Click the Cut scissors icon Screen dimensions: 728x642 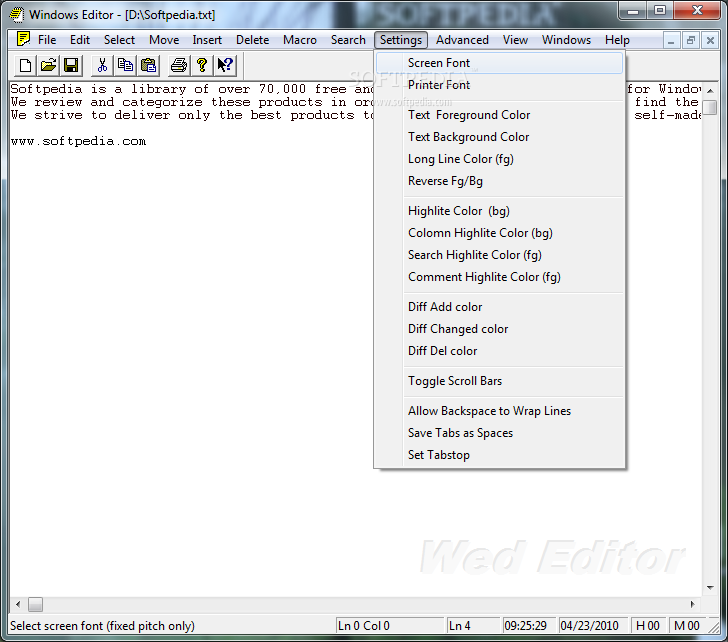102,65
